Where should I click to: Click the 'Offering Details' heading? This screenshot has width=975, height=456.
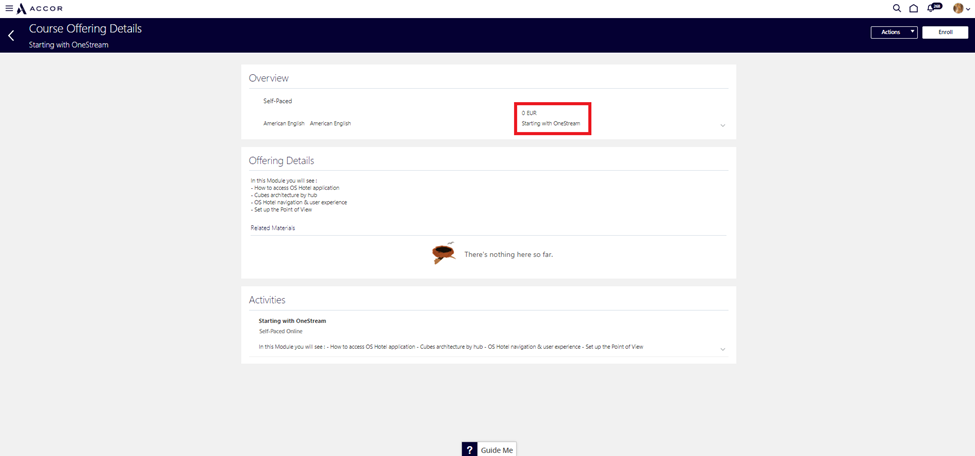[281, 161]
